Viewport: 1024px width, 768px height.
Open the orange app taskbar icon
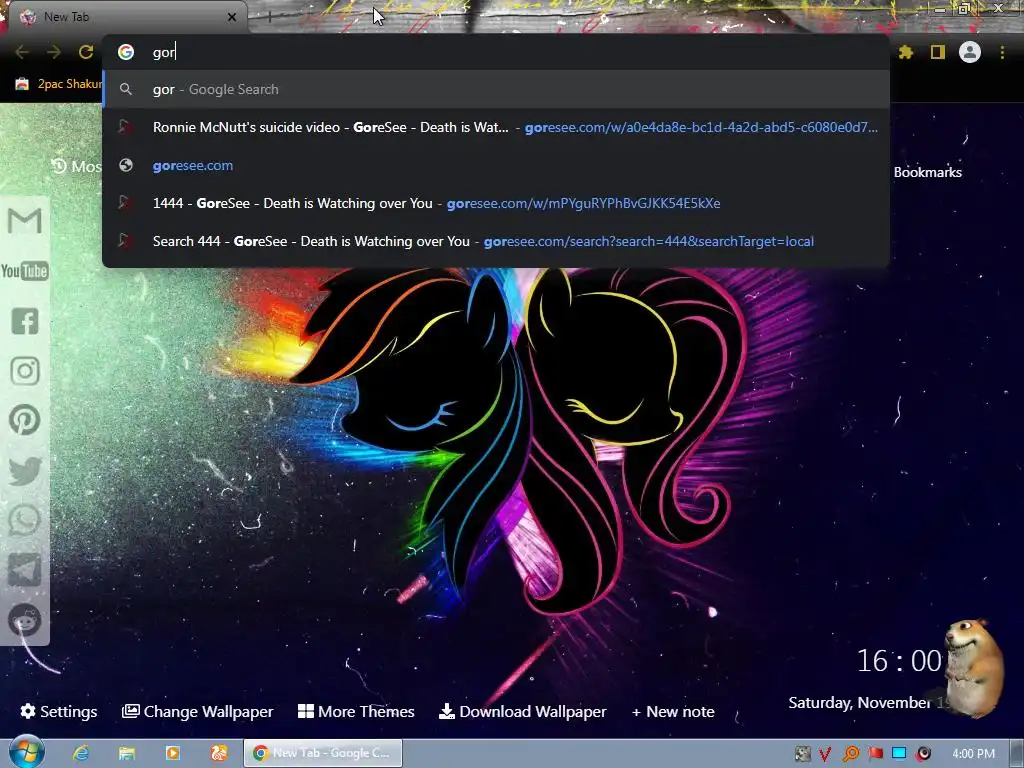[219, 753]
